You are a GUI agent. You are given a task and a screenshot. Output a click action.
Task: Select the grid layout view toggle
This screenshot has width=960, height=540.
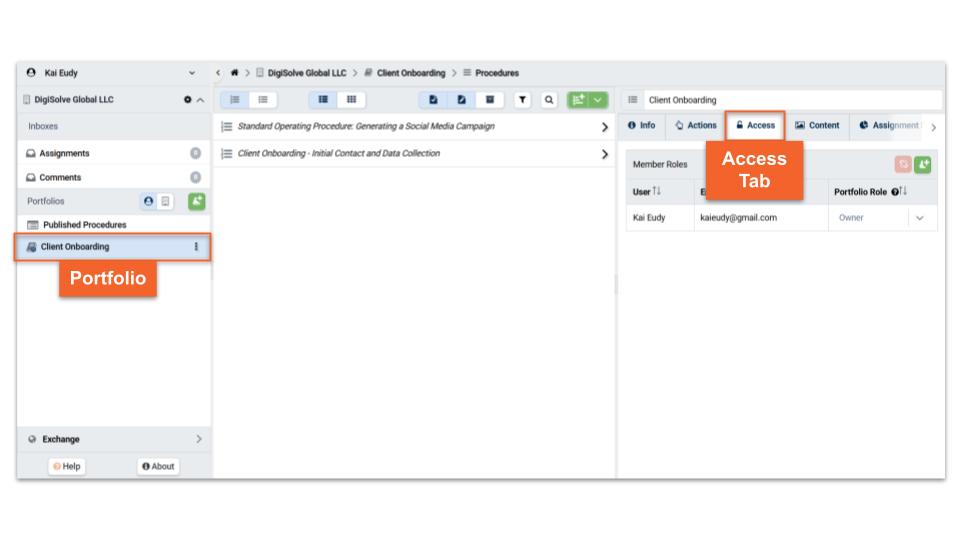click(x=351, y=100)
